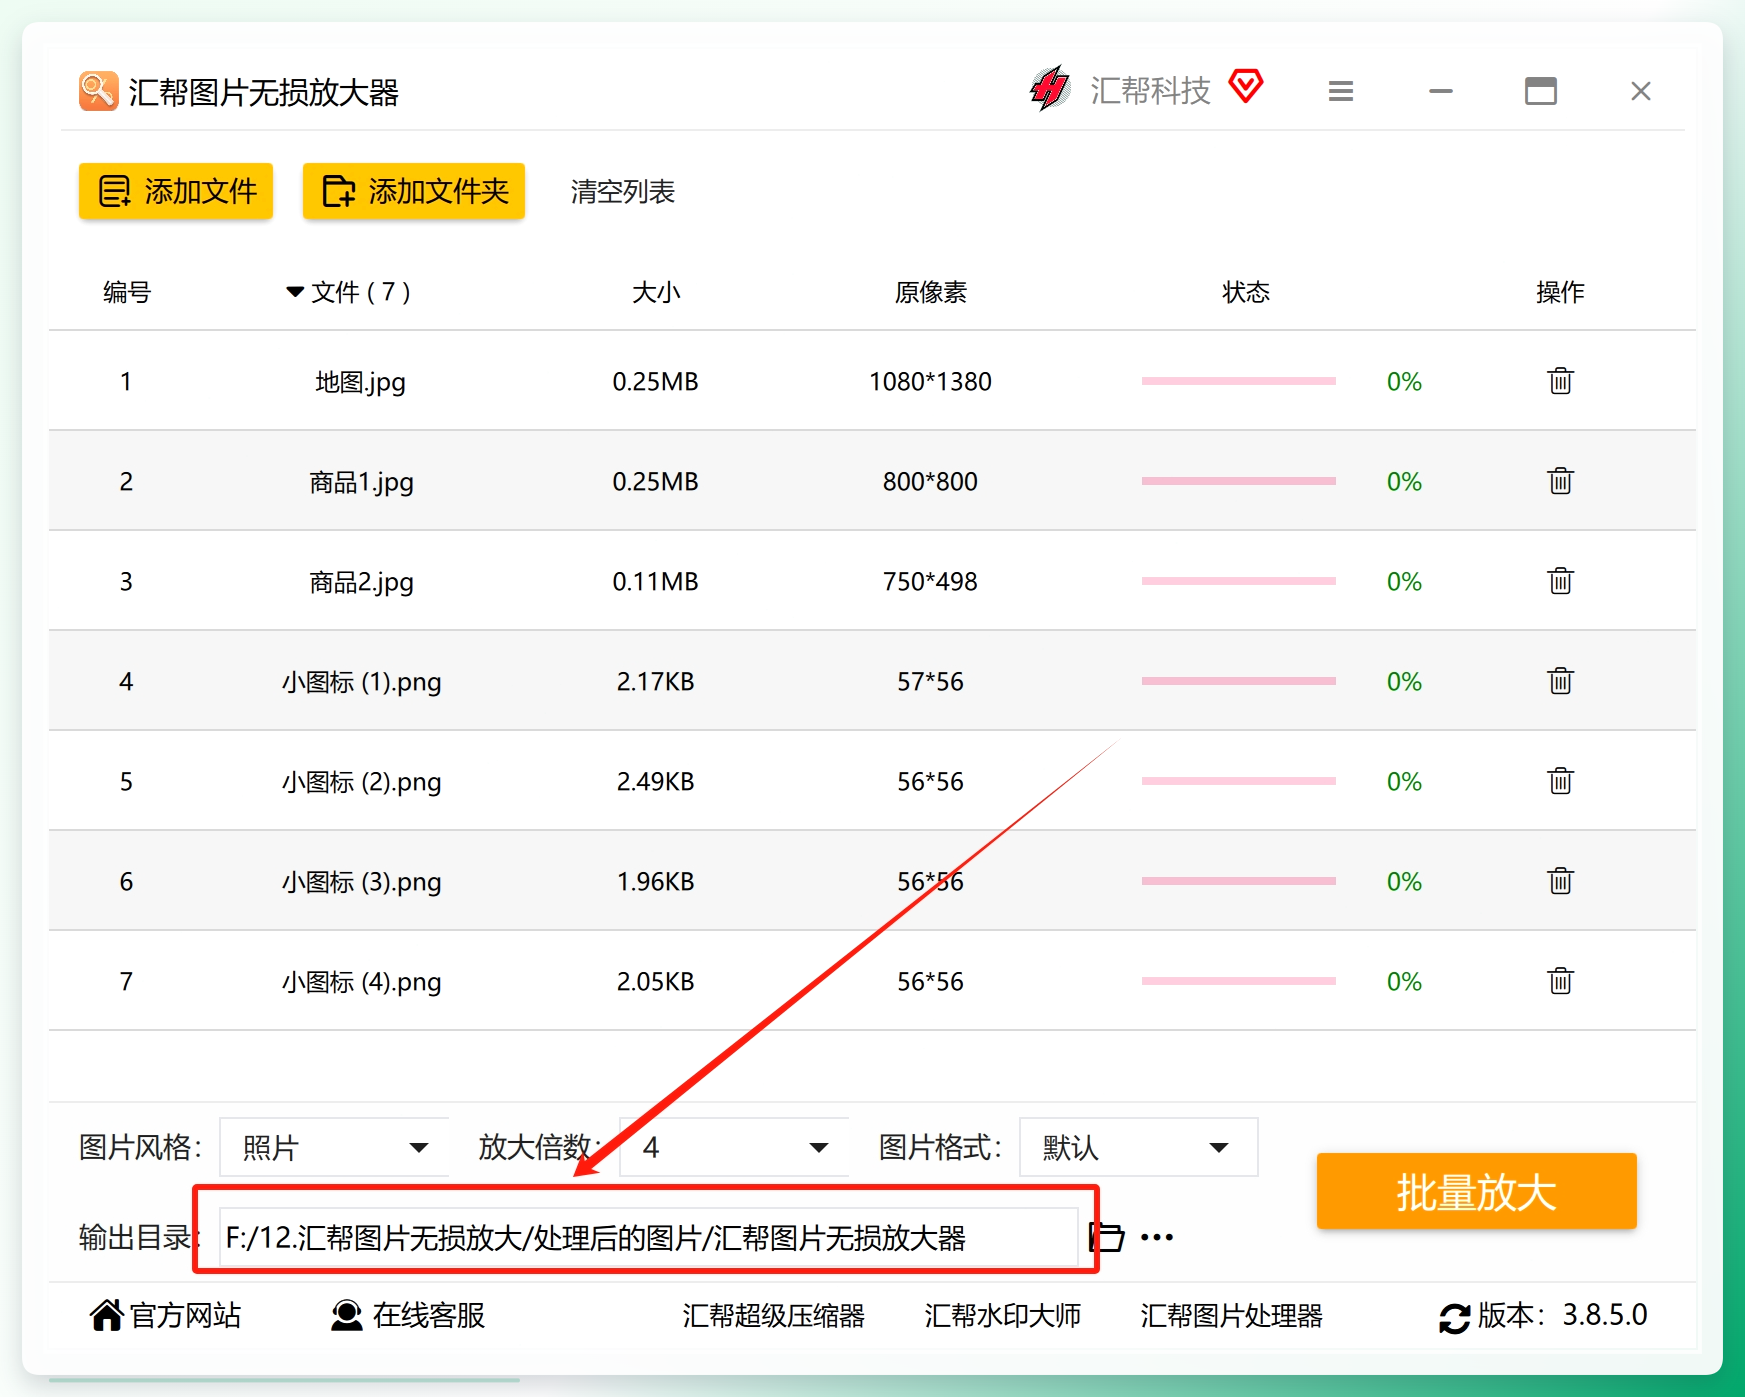Open 图片格式 dropdown showing 默认
The height and width of the screenshot is (1397, 1745).
[1138, 1147]
